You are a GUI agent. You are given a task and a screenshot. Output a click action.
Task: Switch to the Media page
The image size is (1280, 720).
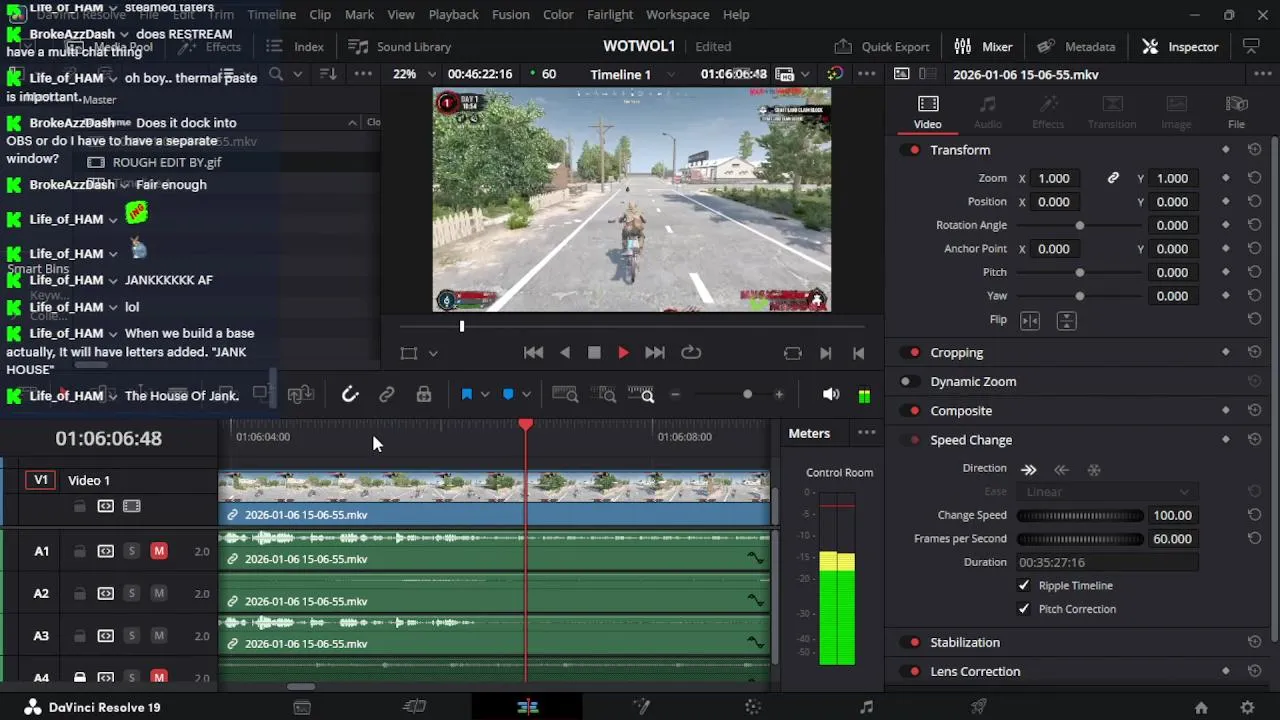coord(302,707)
